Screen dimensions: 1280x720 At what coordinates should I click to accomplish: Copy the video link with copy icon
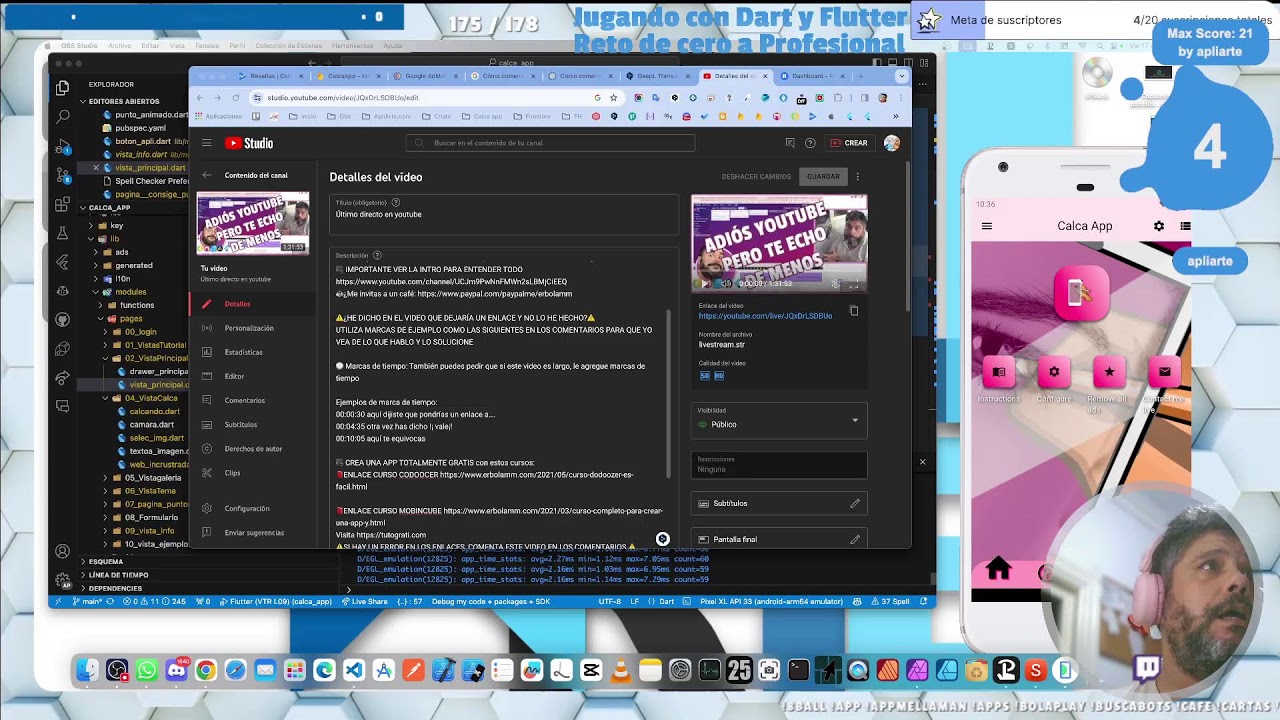coord(854,311)
